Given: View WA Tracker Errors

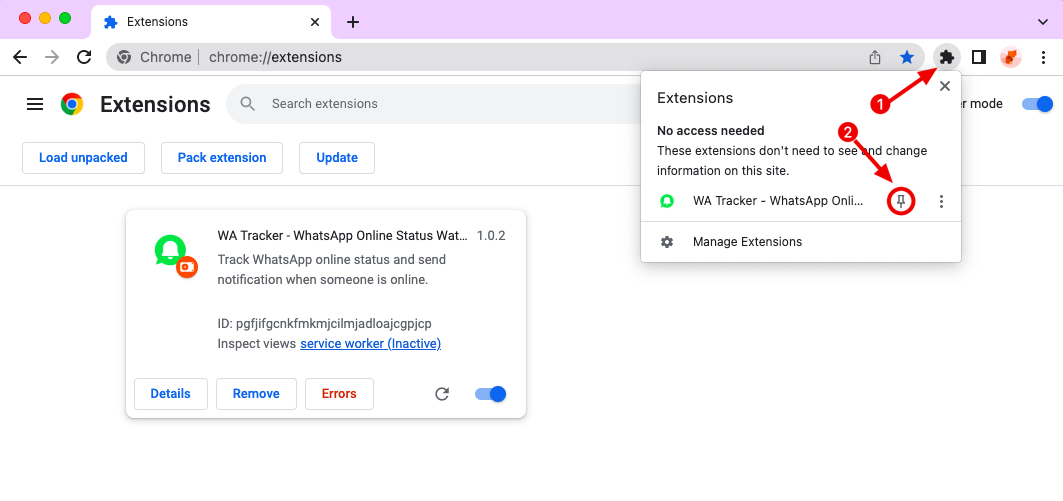Looking at the screenshot, I should click(339, 394).
